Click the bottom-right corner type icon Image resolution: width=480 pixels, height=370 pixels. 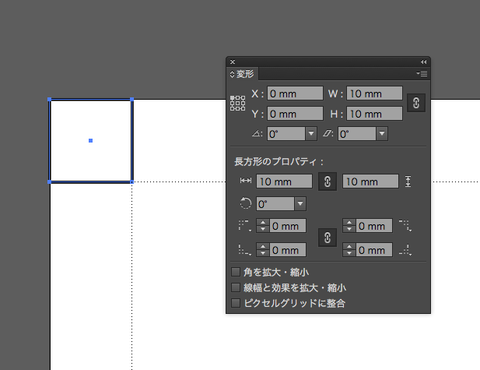[x=405, y=250]
